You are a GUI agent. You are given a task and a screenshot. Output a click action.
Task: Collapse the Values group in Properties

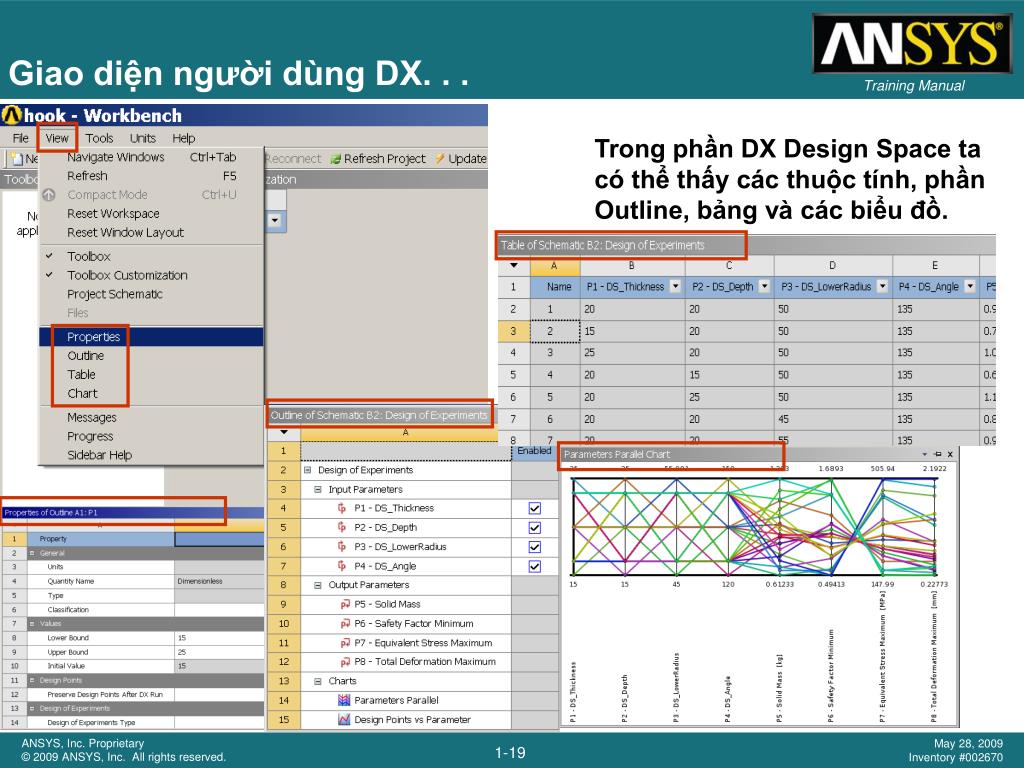coord(31,624)
